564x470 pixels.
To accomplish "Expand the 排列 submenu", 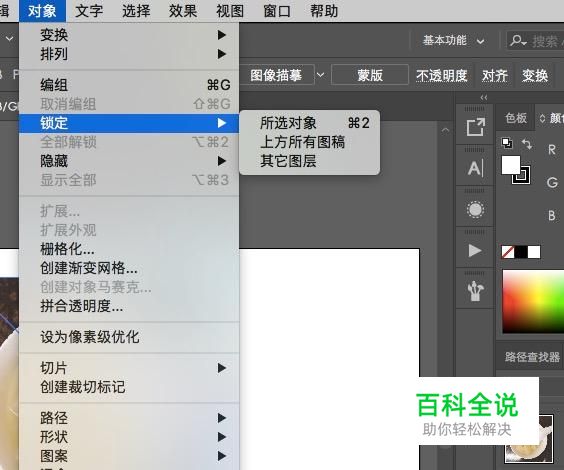I will coord(129,54).
